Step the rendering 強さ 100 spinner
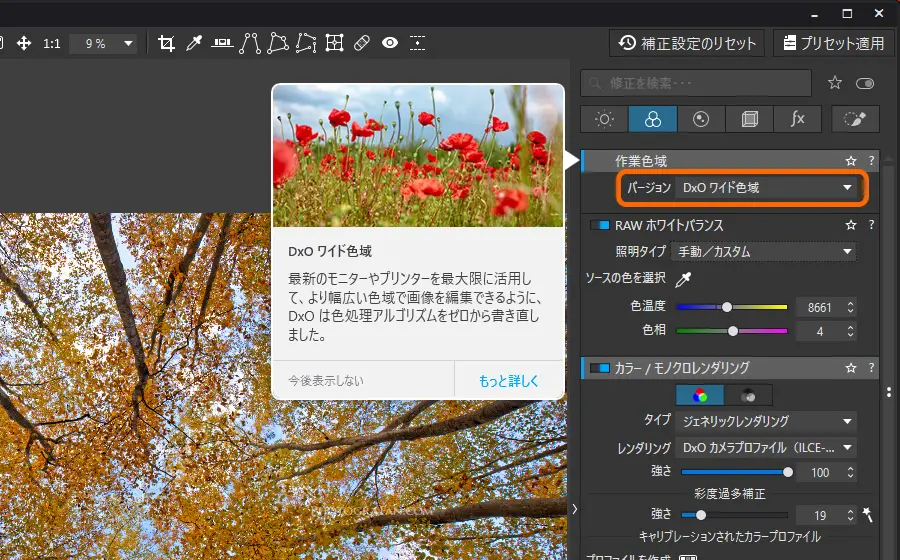 [850, 472]
